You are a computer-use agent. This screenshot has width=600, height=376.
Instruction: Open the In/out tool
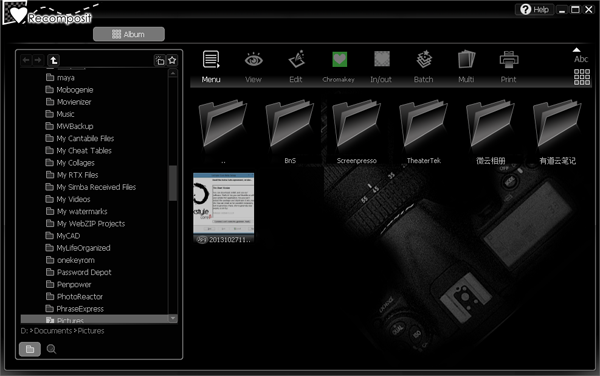[381, 67]
